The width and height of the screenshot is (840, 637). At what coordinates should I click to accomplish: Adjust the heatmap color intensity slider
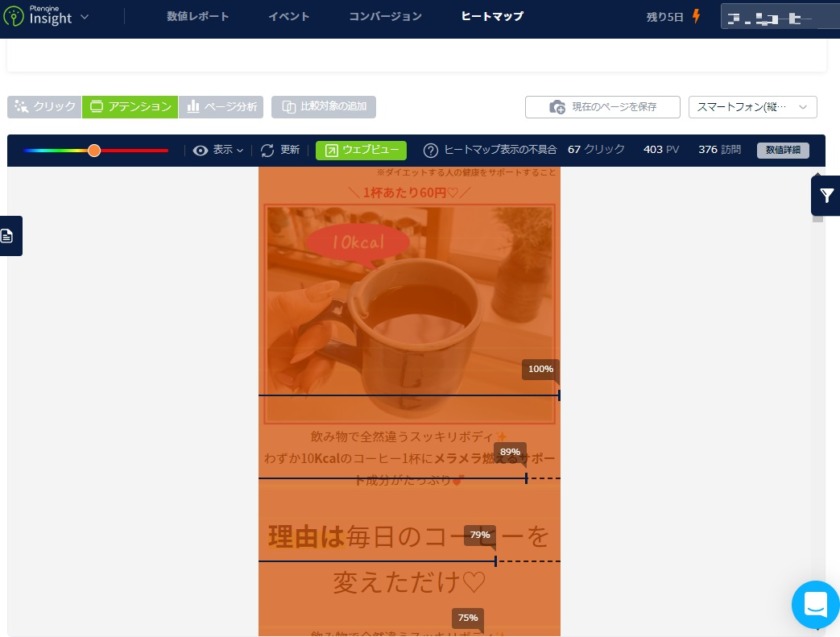(95, 150)
